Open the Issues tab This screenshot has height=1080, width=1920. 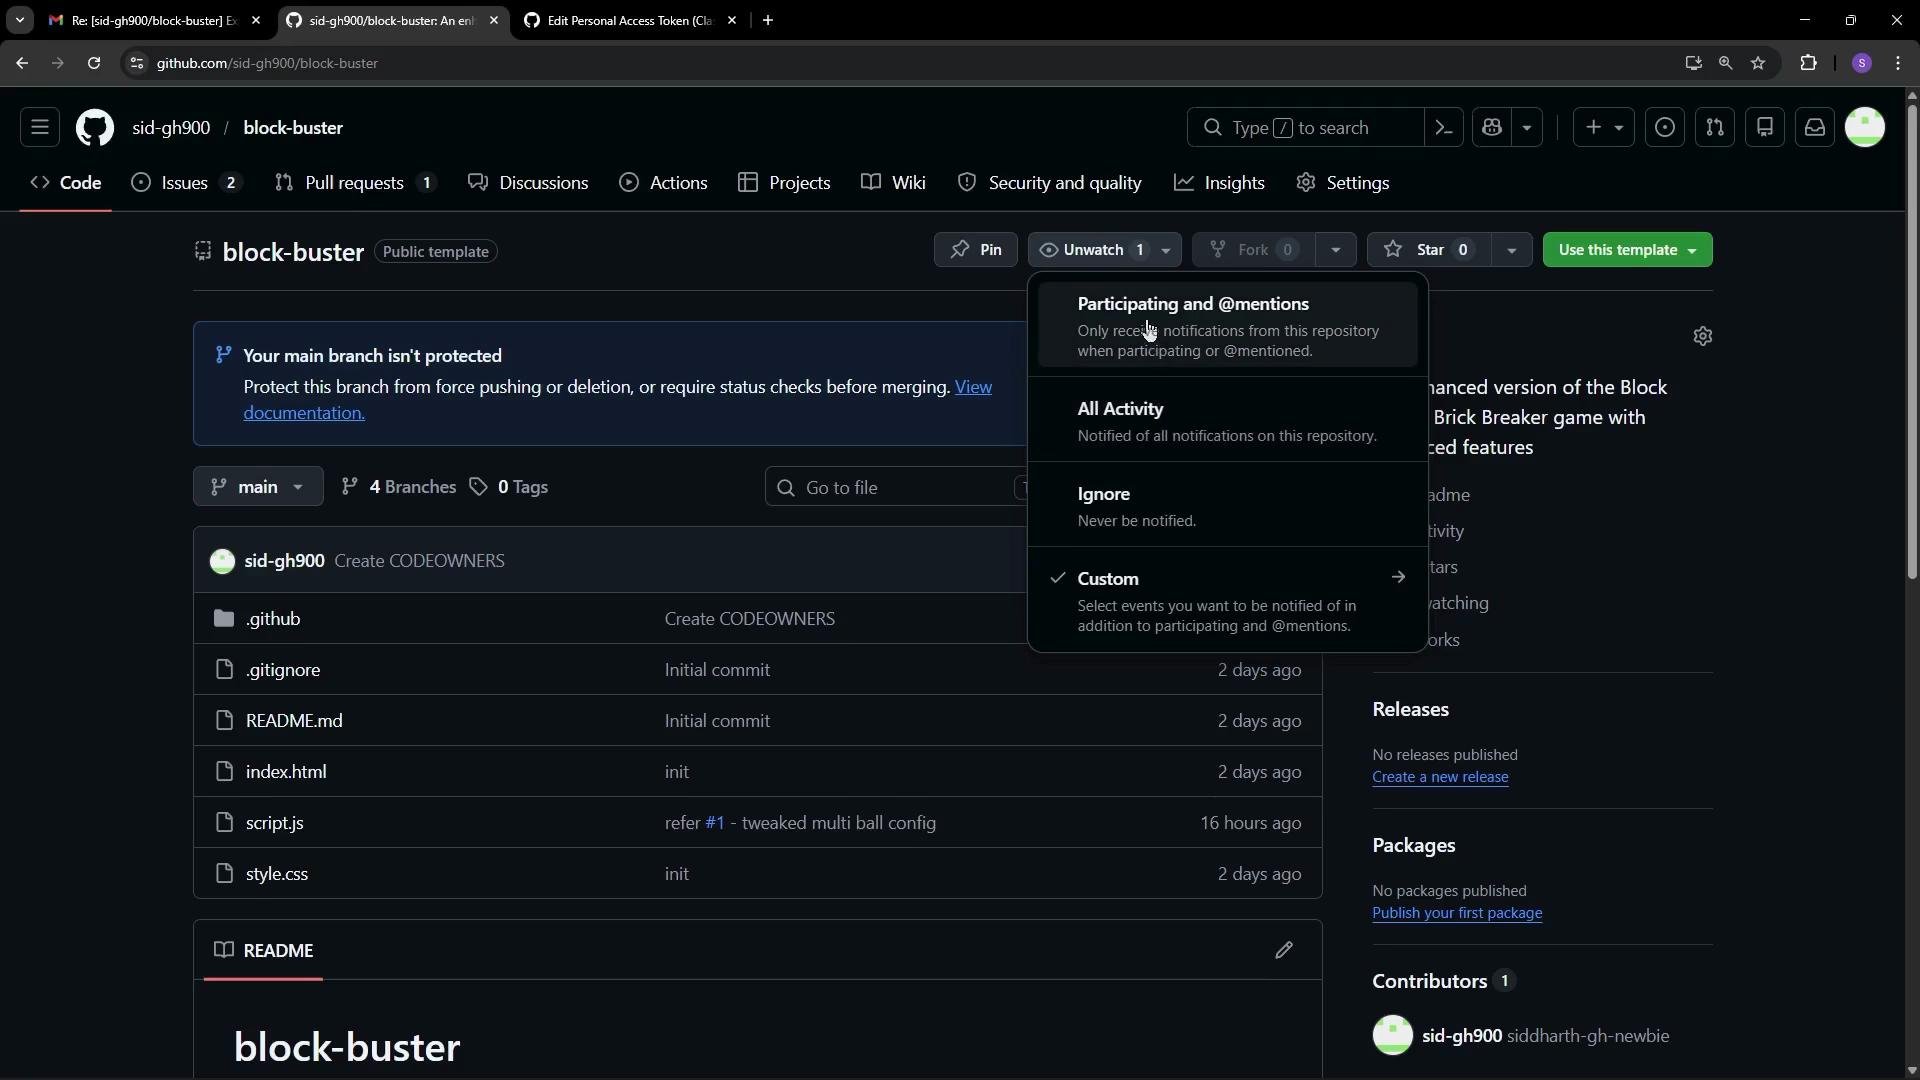187,183
